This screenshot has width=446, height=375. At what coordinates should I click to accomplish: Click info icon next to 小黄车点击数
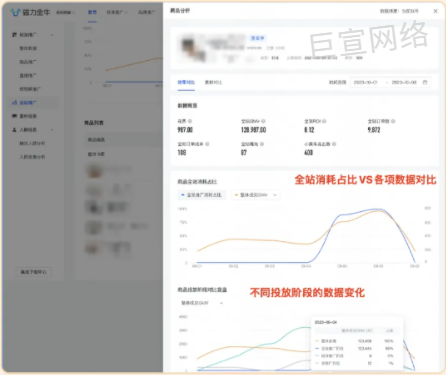pyautogui.click(x=334, y=144)
